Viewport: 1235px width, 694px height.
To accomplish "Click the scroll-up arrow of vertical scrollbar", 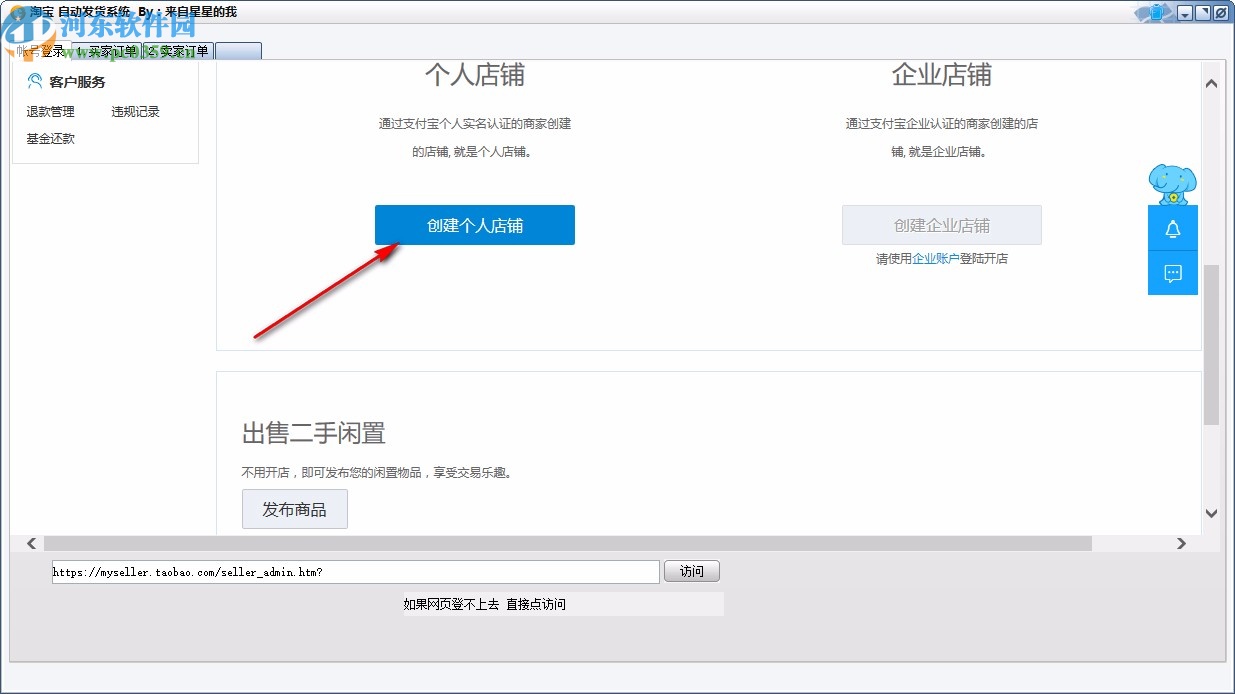I will (1211, 83).
